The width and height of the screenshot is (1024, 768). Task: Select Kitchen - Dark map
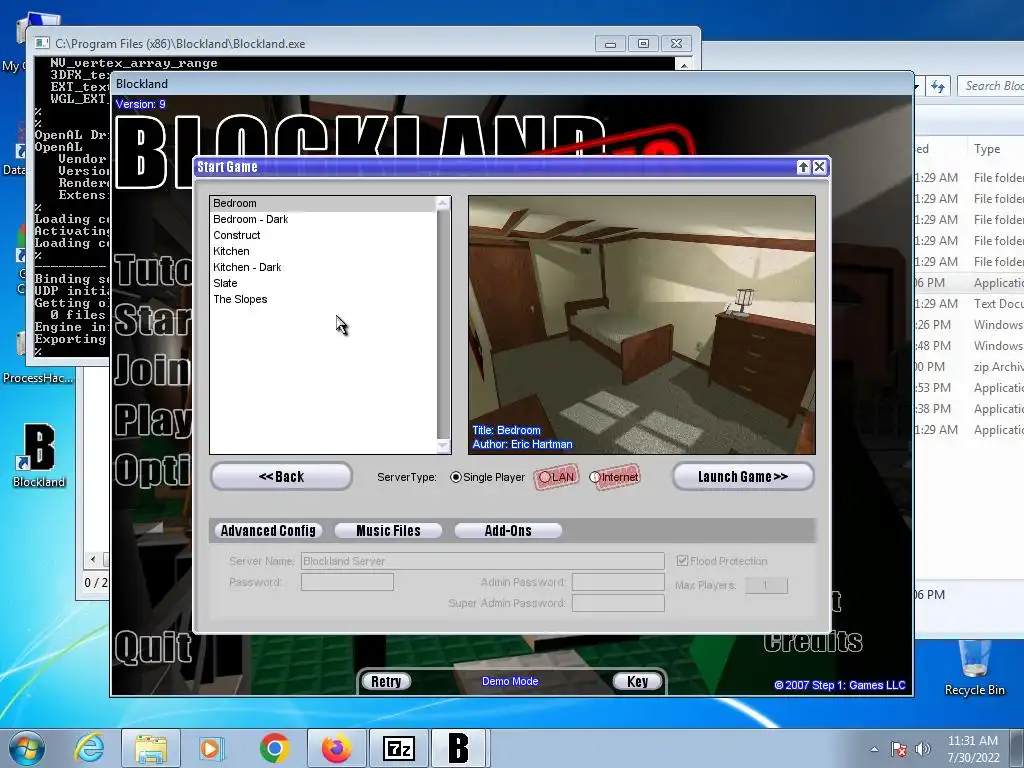323,267
